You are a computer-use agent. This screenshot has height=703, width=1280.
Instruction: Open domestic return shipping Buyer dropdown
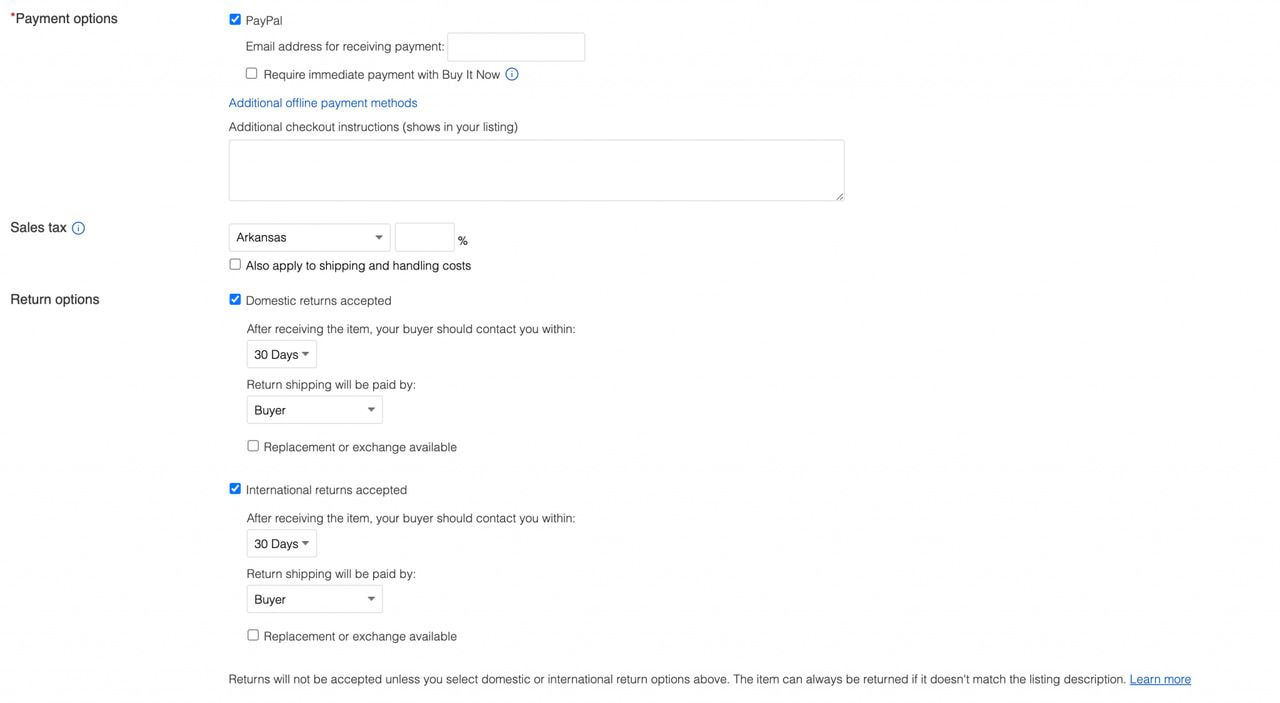click(314, 410)
